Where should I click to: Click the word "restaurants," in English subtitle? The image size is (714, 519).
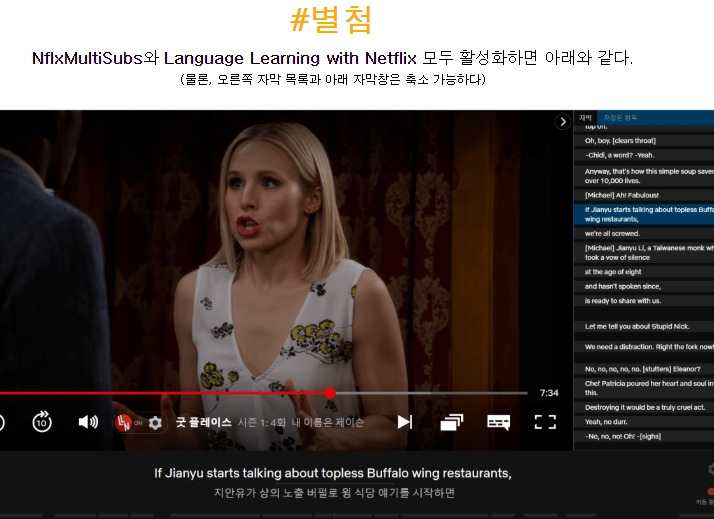point(477,473)
